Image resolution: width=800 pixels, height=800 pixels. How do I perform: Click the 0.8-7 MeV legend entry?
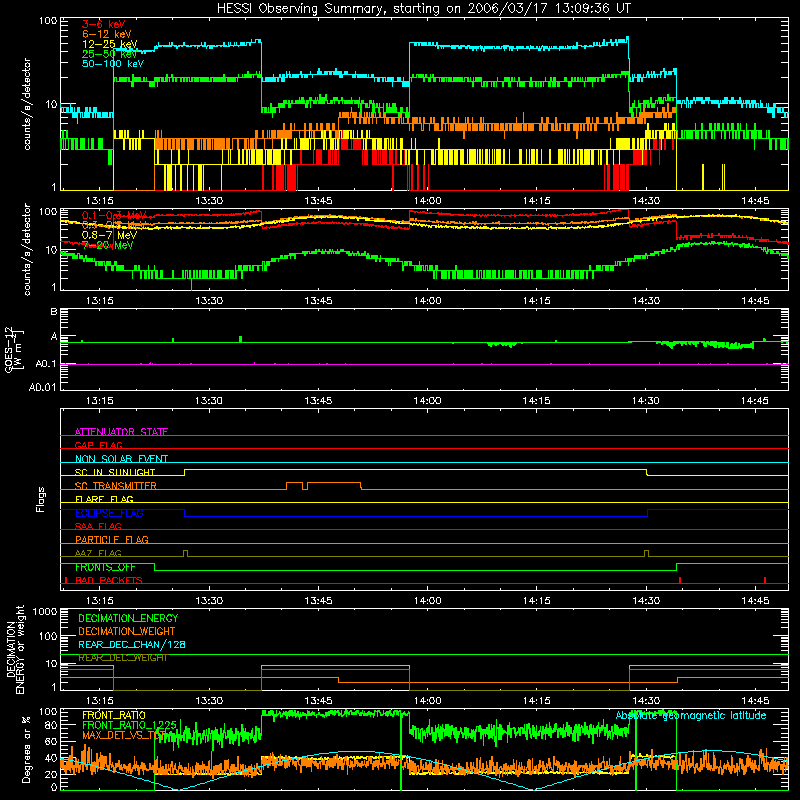point(109,235)
